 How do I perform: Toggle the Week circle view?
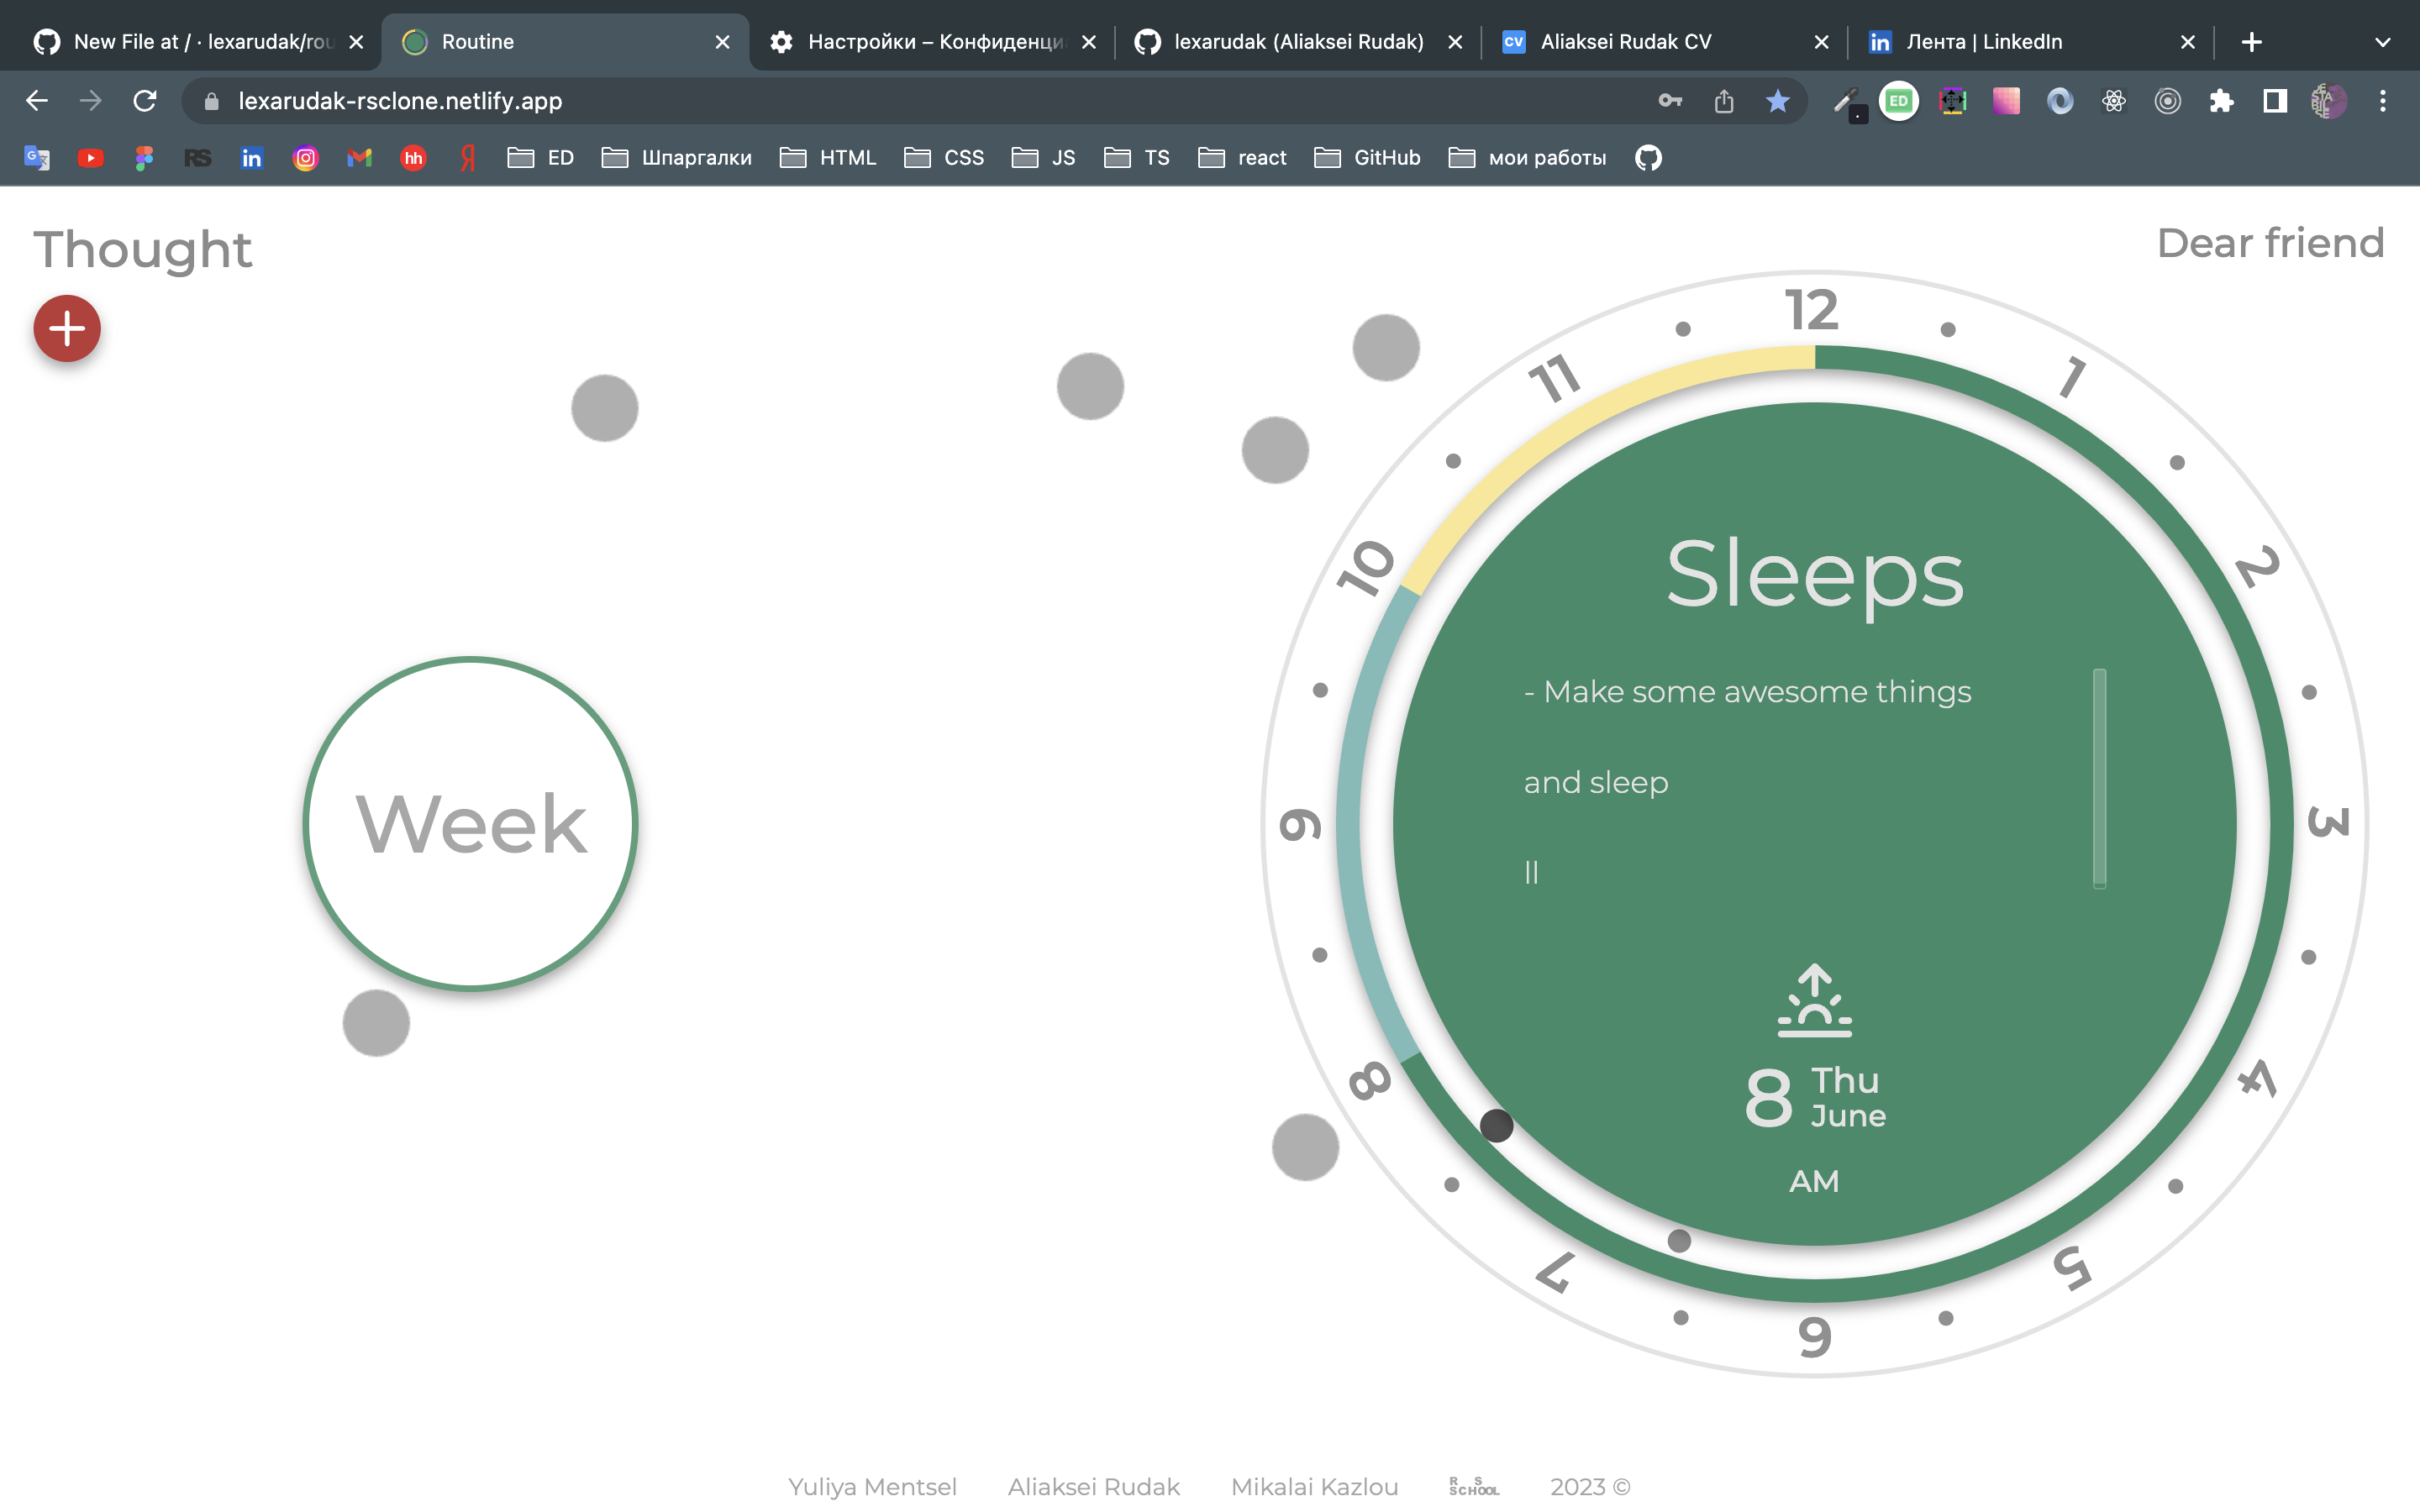[x=470, y=823]
